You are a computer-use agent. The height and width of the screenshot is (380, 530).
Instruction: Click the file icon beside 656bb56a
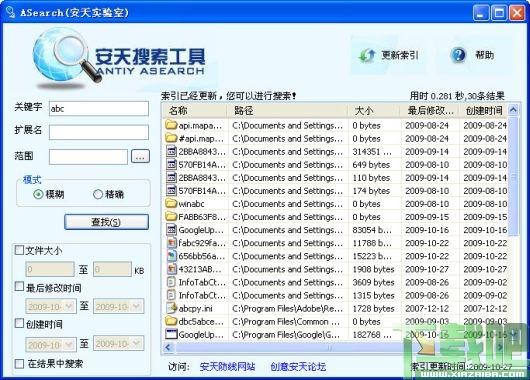tap(172, 256)
